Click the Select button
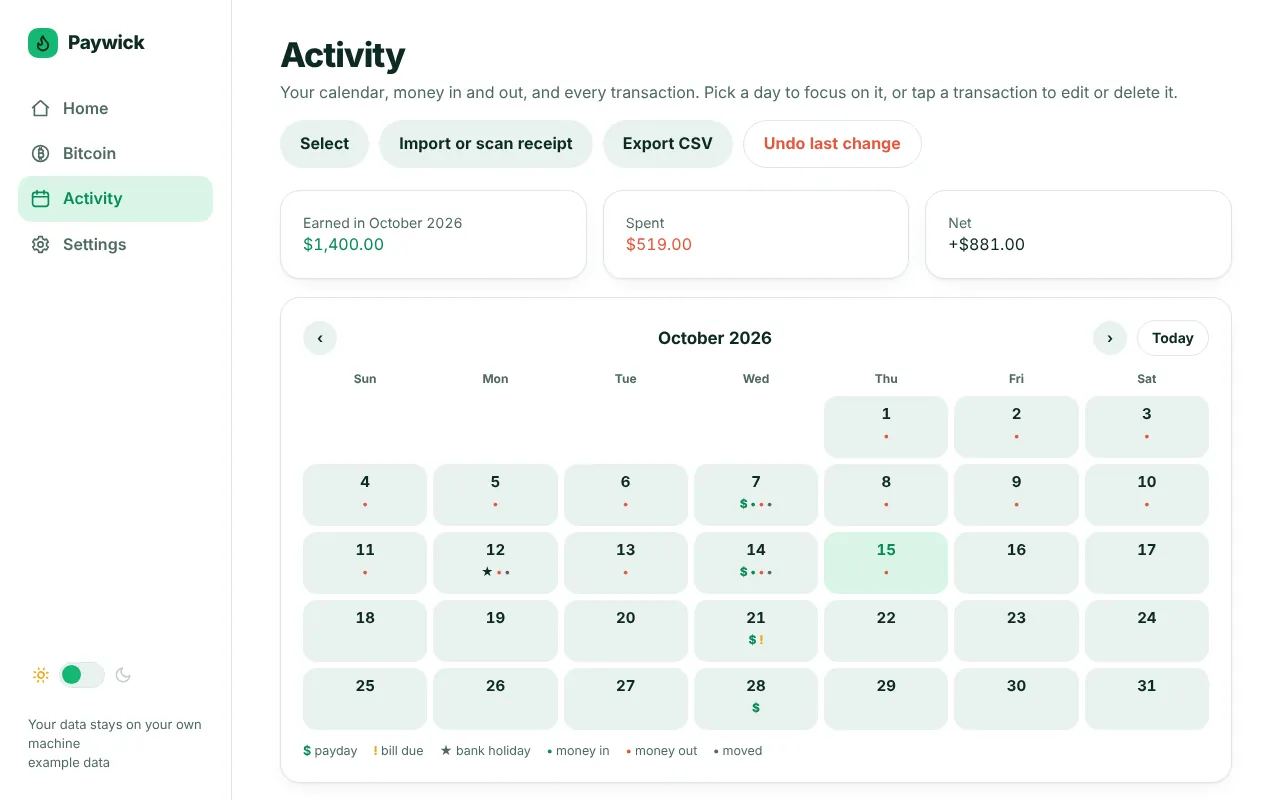This screenshot has width=1280, height=800. point(325,144)
